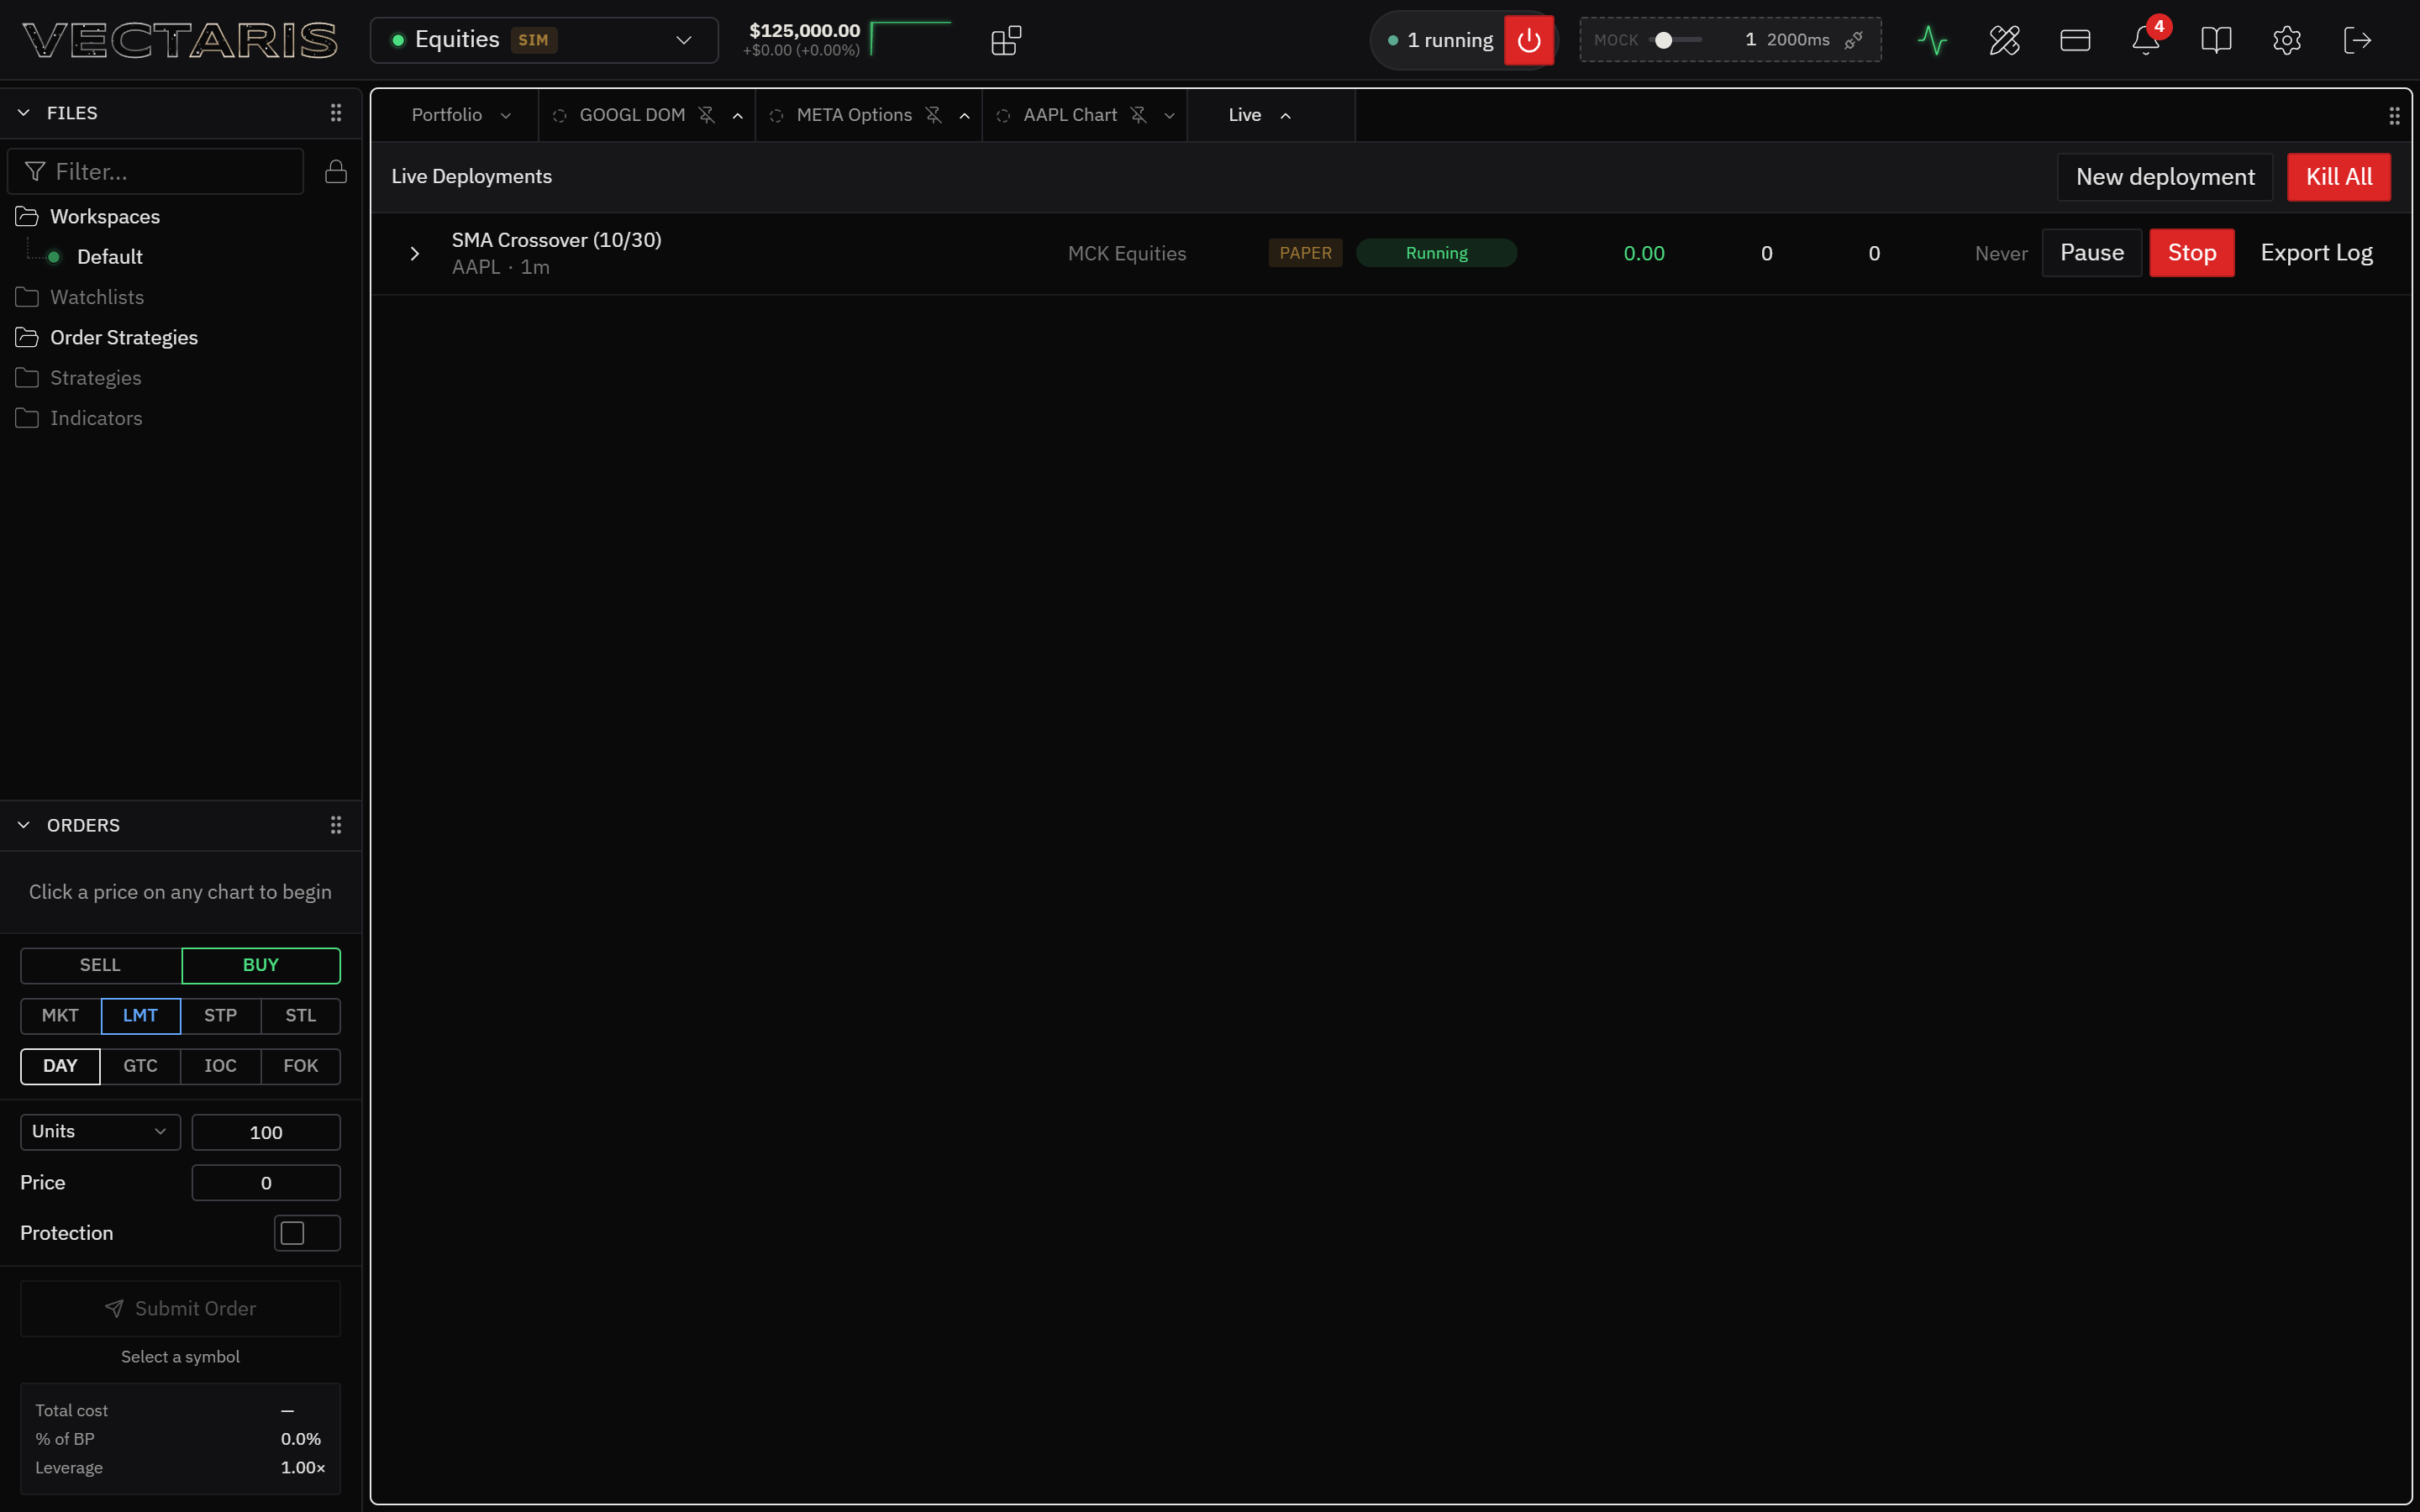Open the wallet card icon in header
Screen dimensions: 2420x1512
pyautogui.click(x=2075, y=40)
